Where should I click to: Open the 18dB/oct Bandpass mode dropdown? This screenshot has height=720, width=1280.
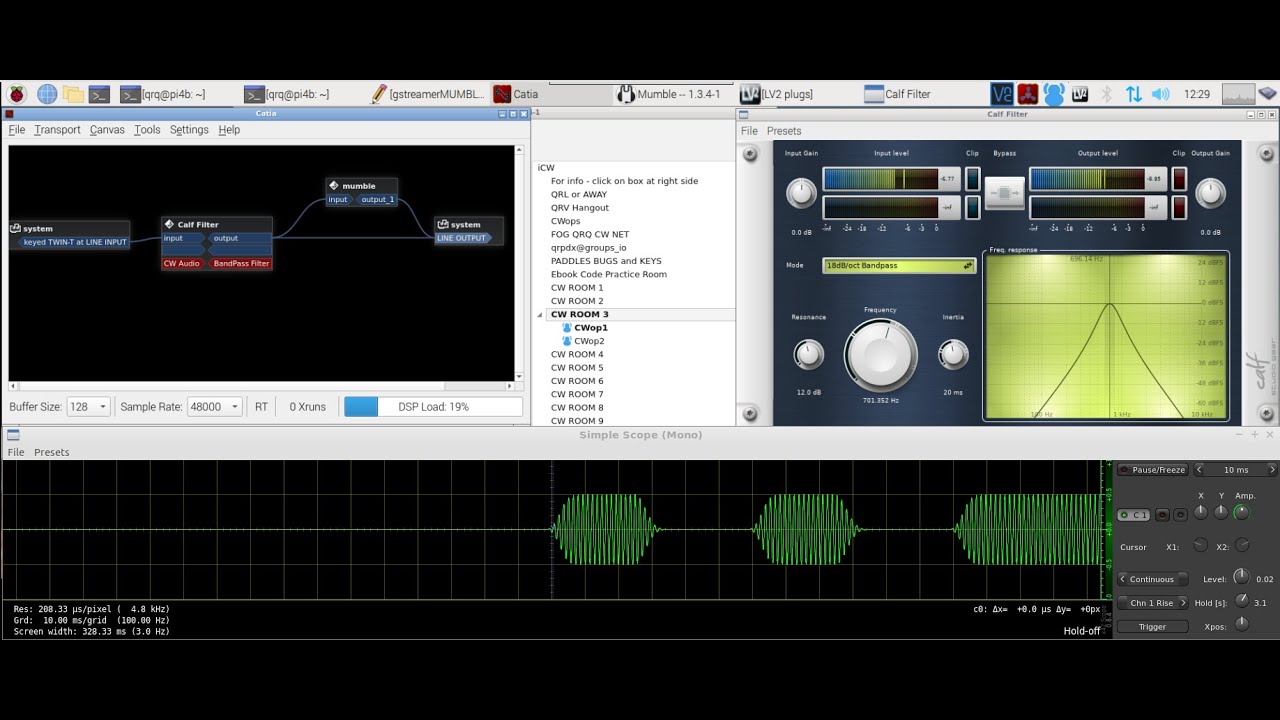pyautogui.click(x=898, y=266)
